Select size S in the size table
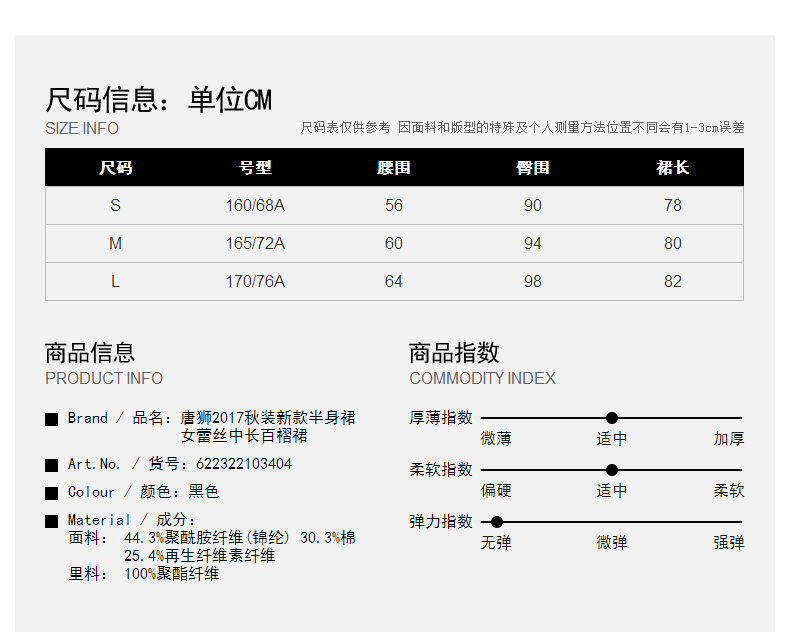Image resolution: width=790 pixels, height=632 pixels. coord(115,205)
